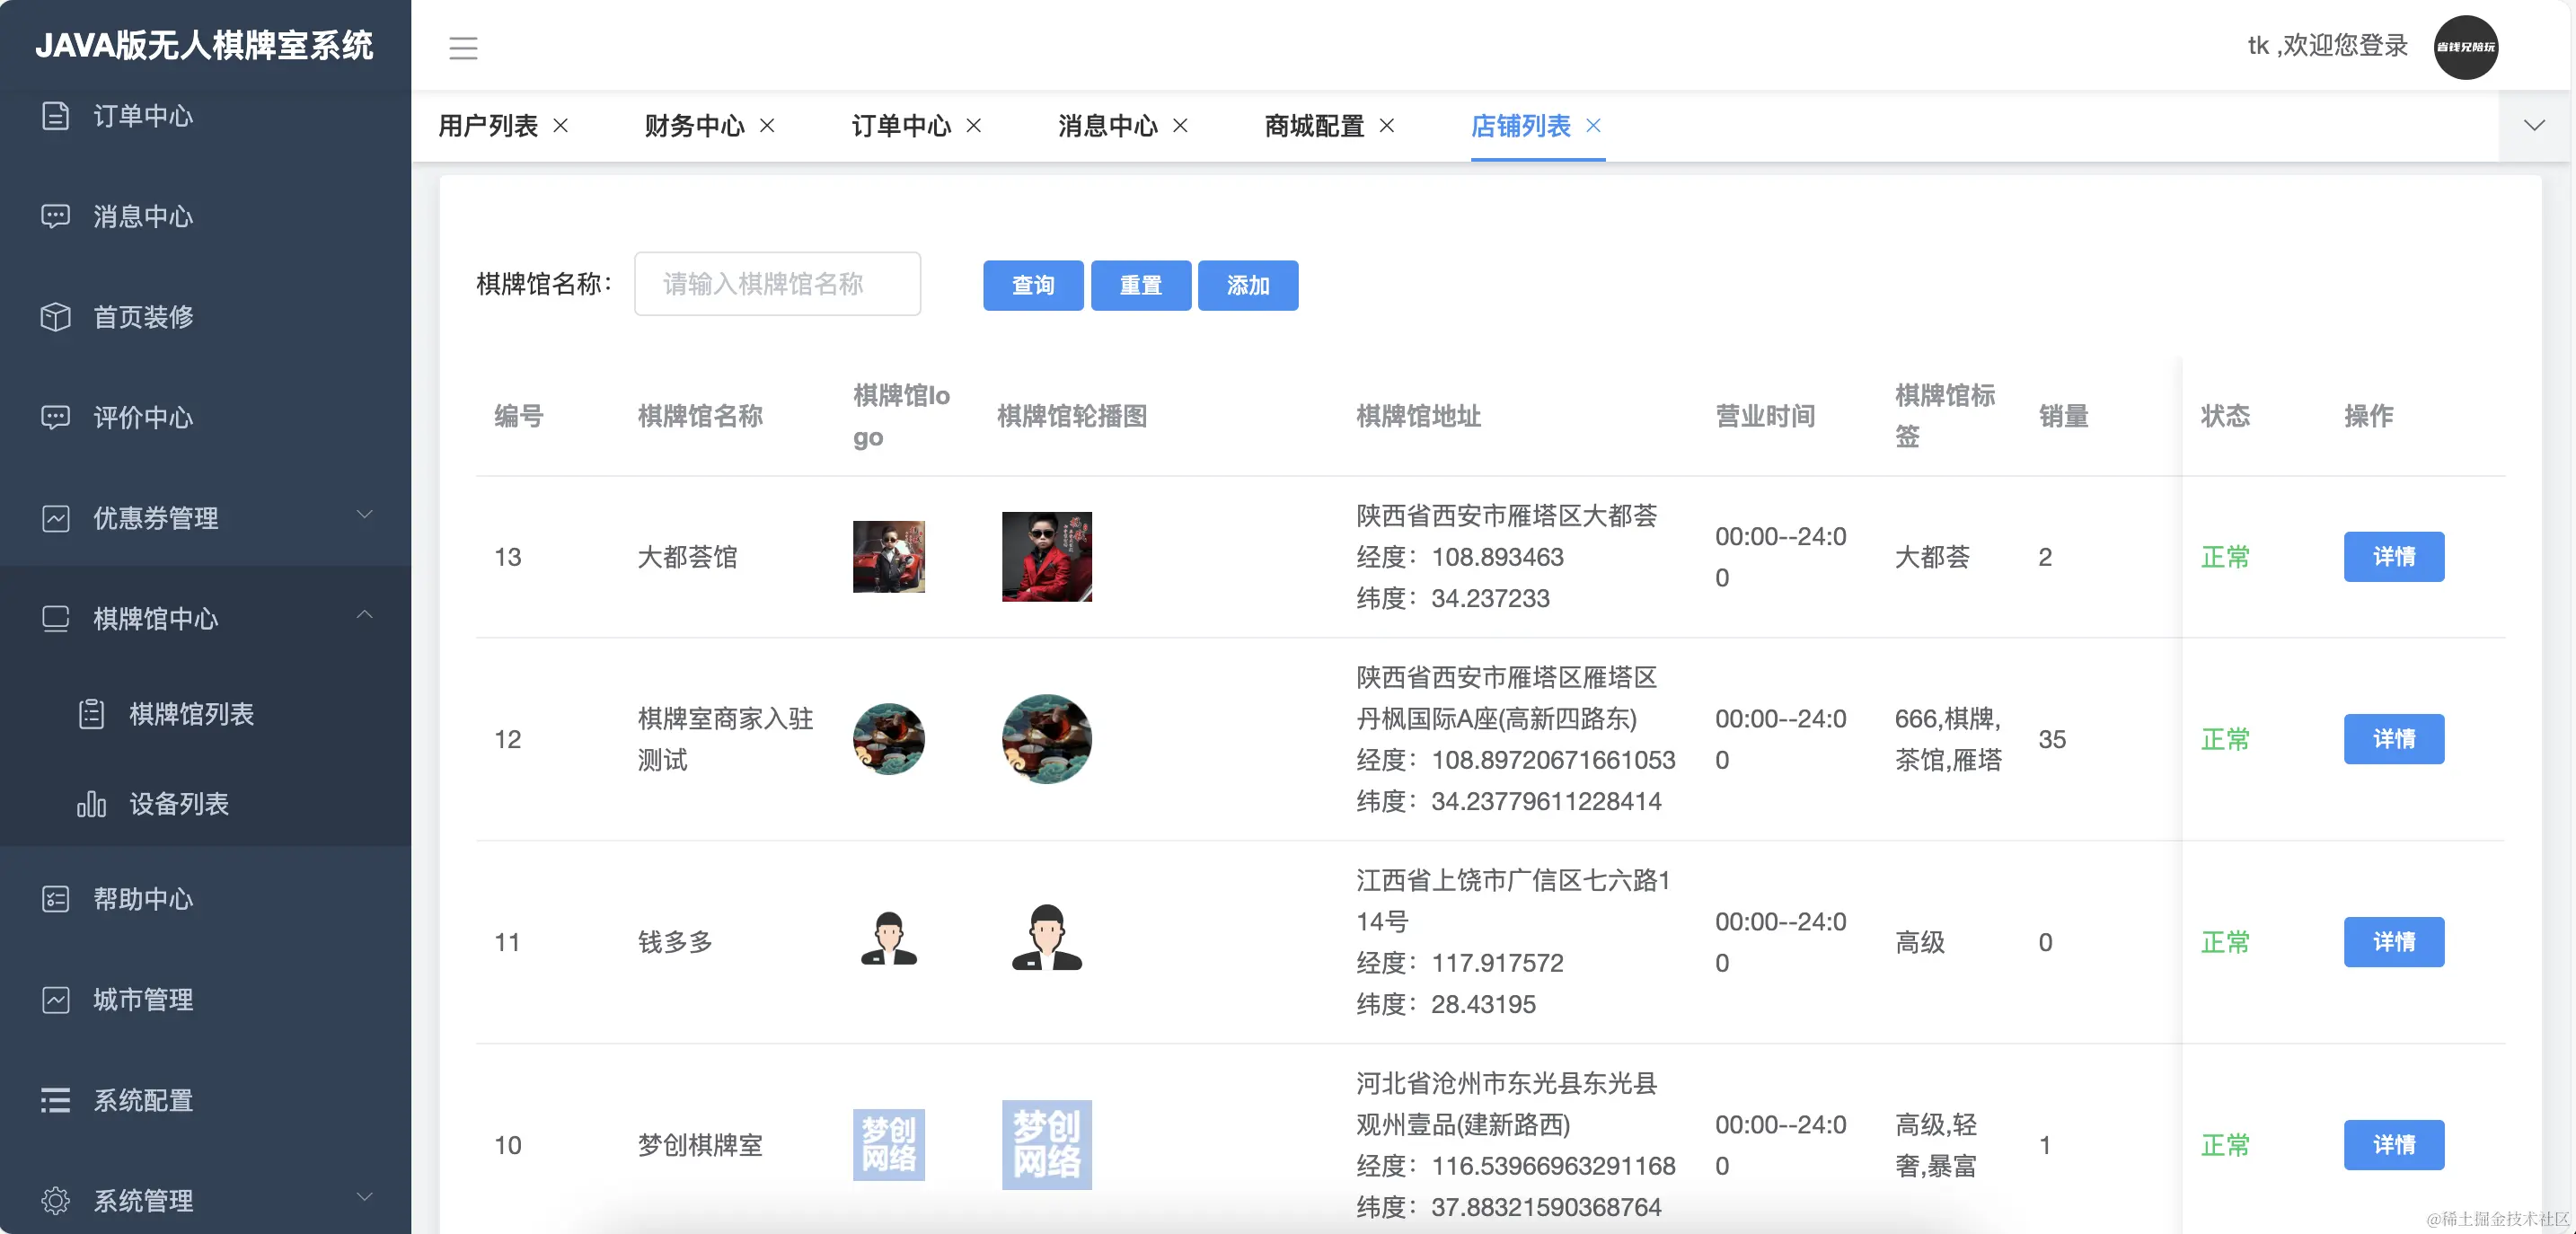Open the 消息中心 sidebar icon
2576x1234 pixels.
click(x=55, y=217)
